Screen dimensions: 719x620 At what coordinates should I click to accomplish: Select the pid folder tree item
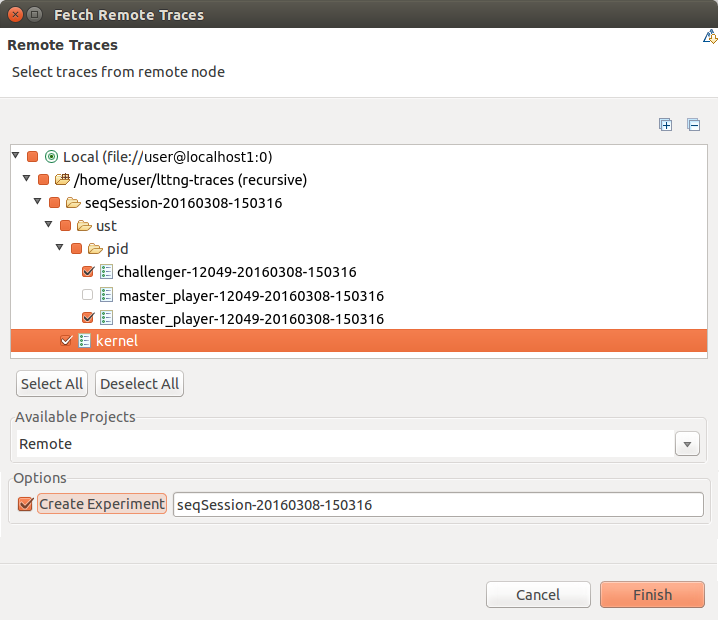117,249
